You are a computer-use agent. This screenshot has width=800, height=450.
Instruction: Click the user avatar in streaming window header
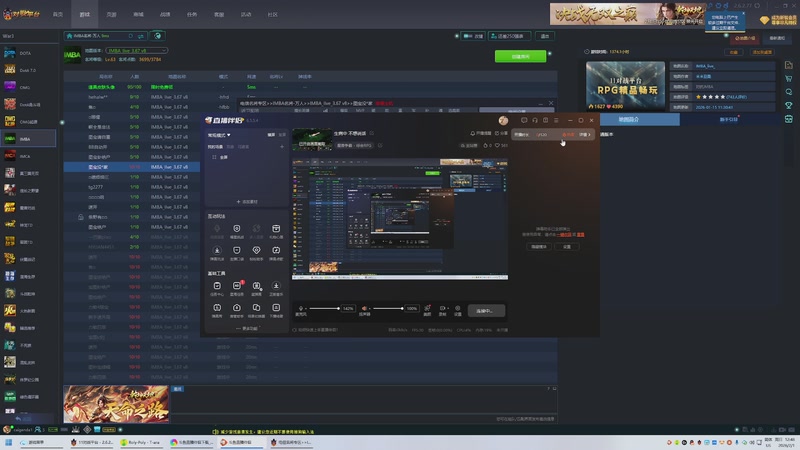click(x=503, y=120)
